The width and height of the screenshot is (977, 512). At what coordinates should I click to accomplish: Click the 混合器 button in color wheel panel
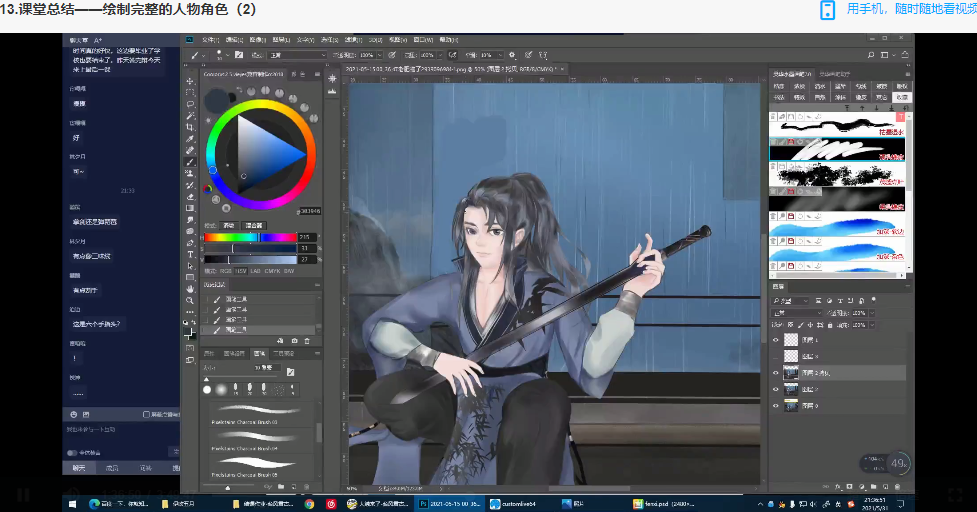(x=254, y=225)
